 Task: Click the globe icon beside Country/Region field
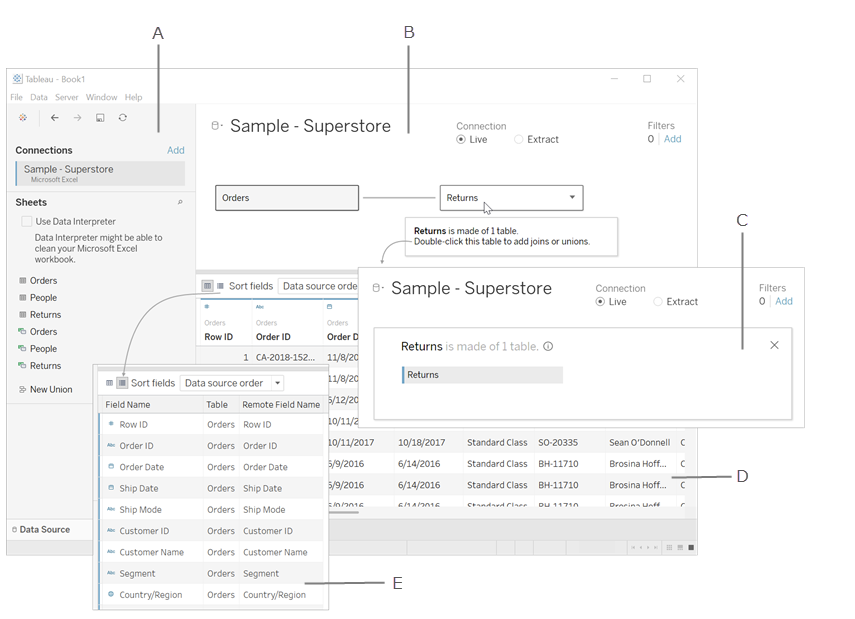click(x=111, y=594)
